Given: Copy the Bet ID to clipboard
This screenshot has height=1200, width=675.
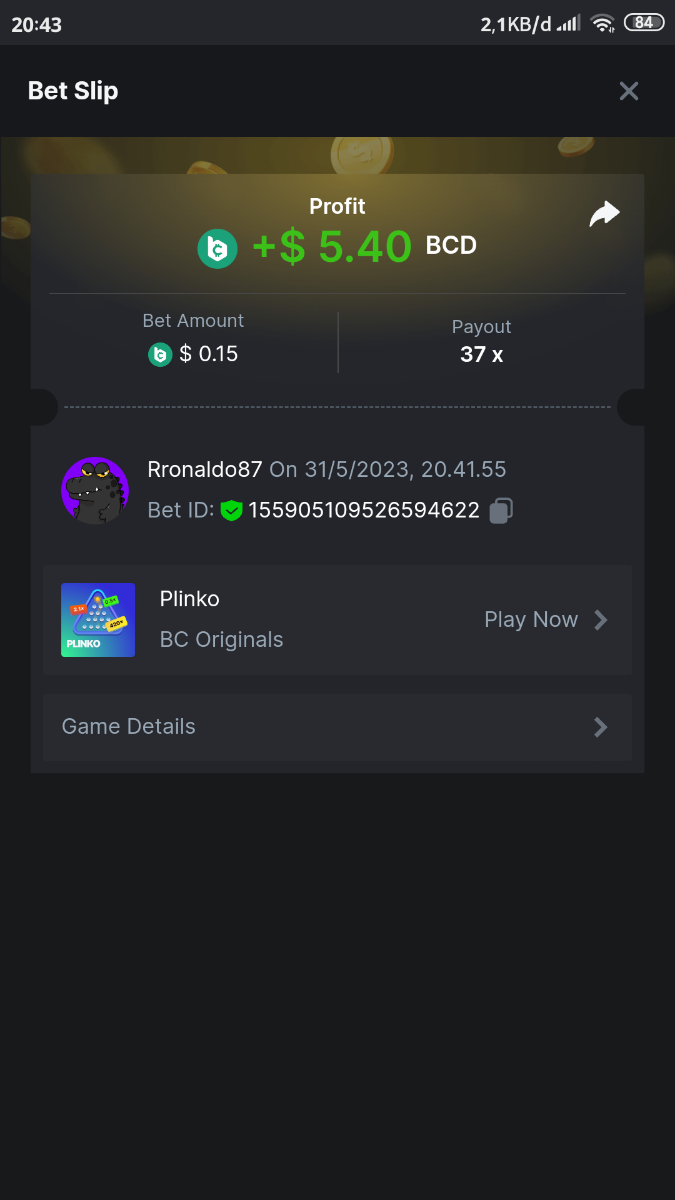Looking at the screenshot, I should pos(501,511).
